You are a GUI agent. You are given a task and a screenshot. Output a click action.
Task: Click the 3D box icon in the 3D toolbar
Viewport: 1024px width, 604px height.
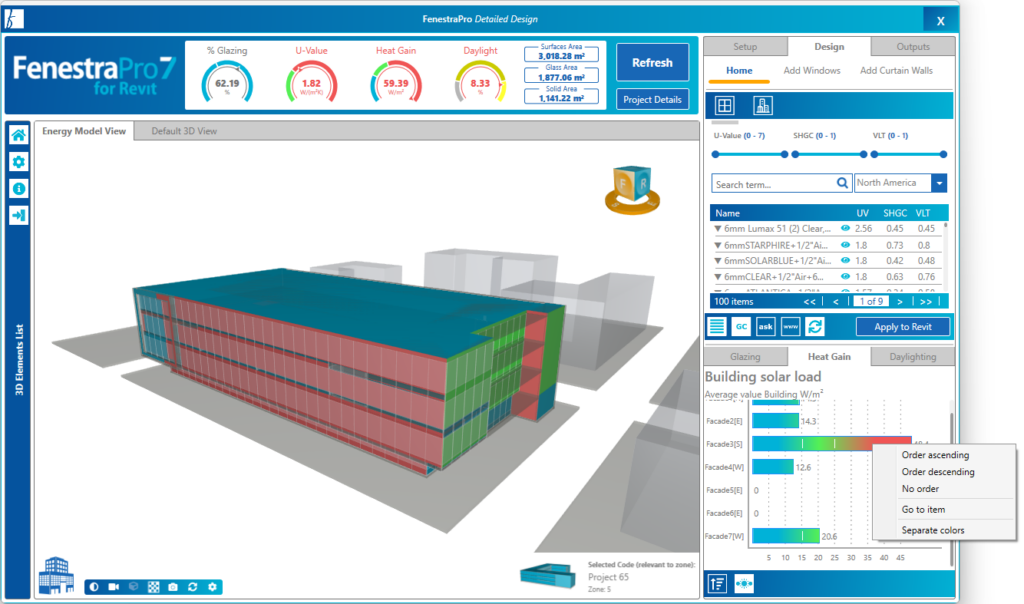pos(133,587)
